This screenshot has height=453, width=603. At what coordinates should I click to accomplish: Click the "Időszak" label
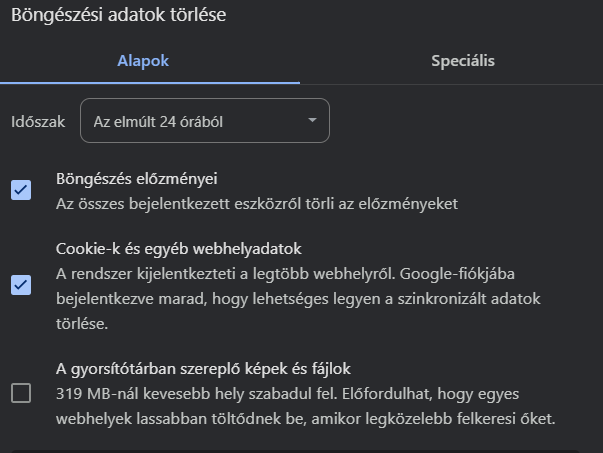pos(38,121)
